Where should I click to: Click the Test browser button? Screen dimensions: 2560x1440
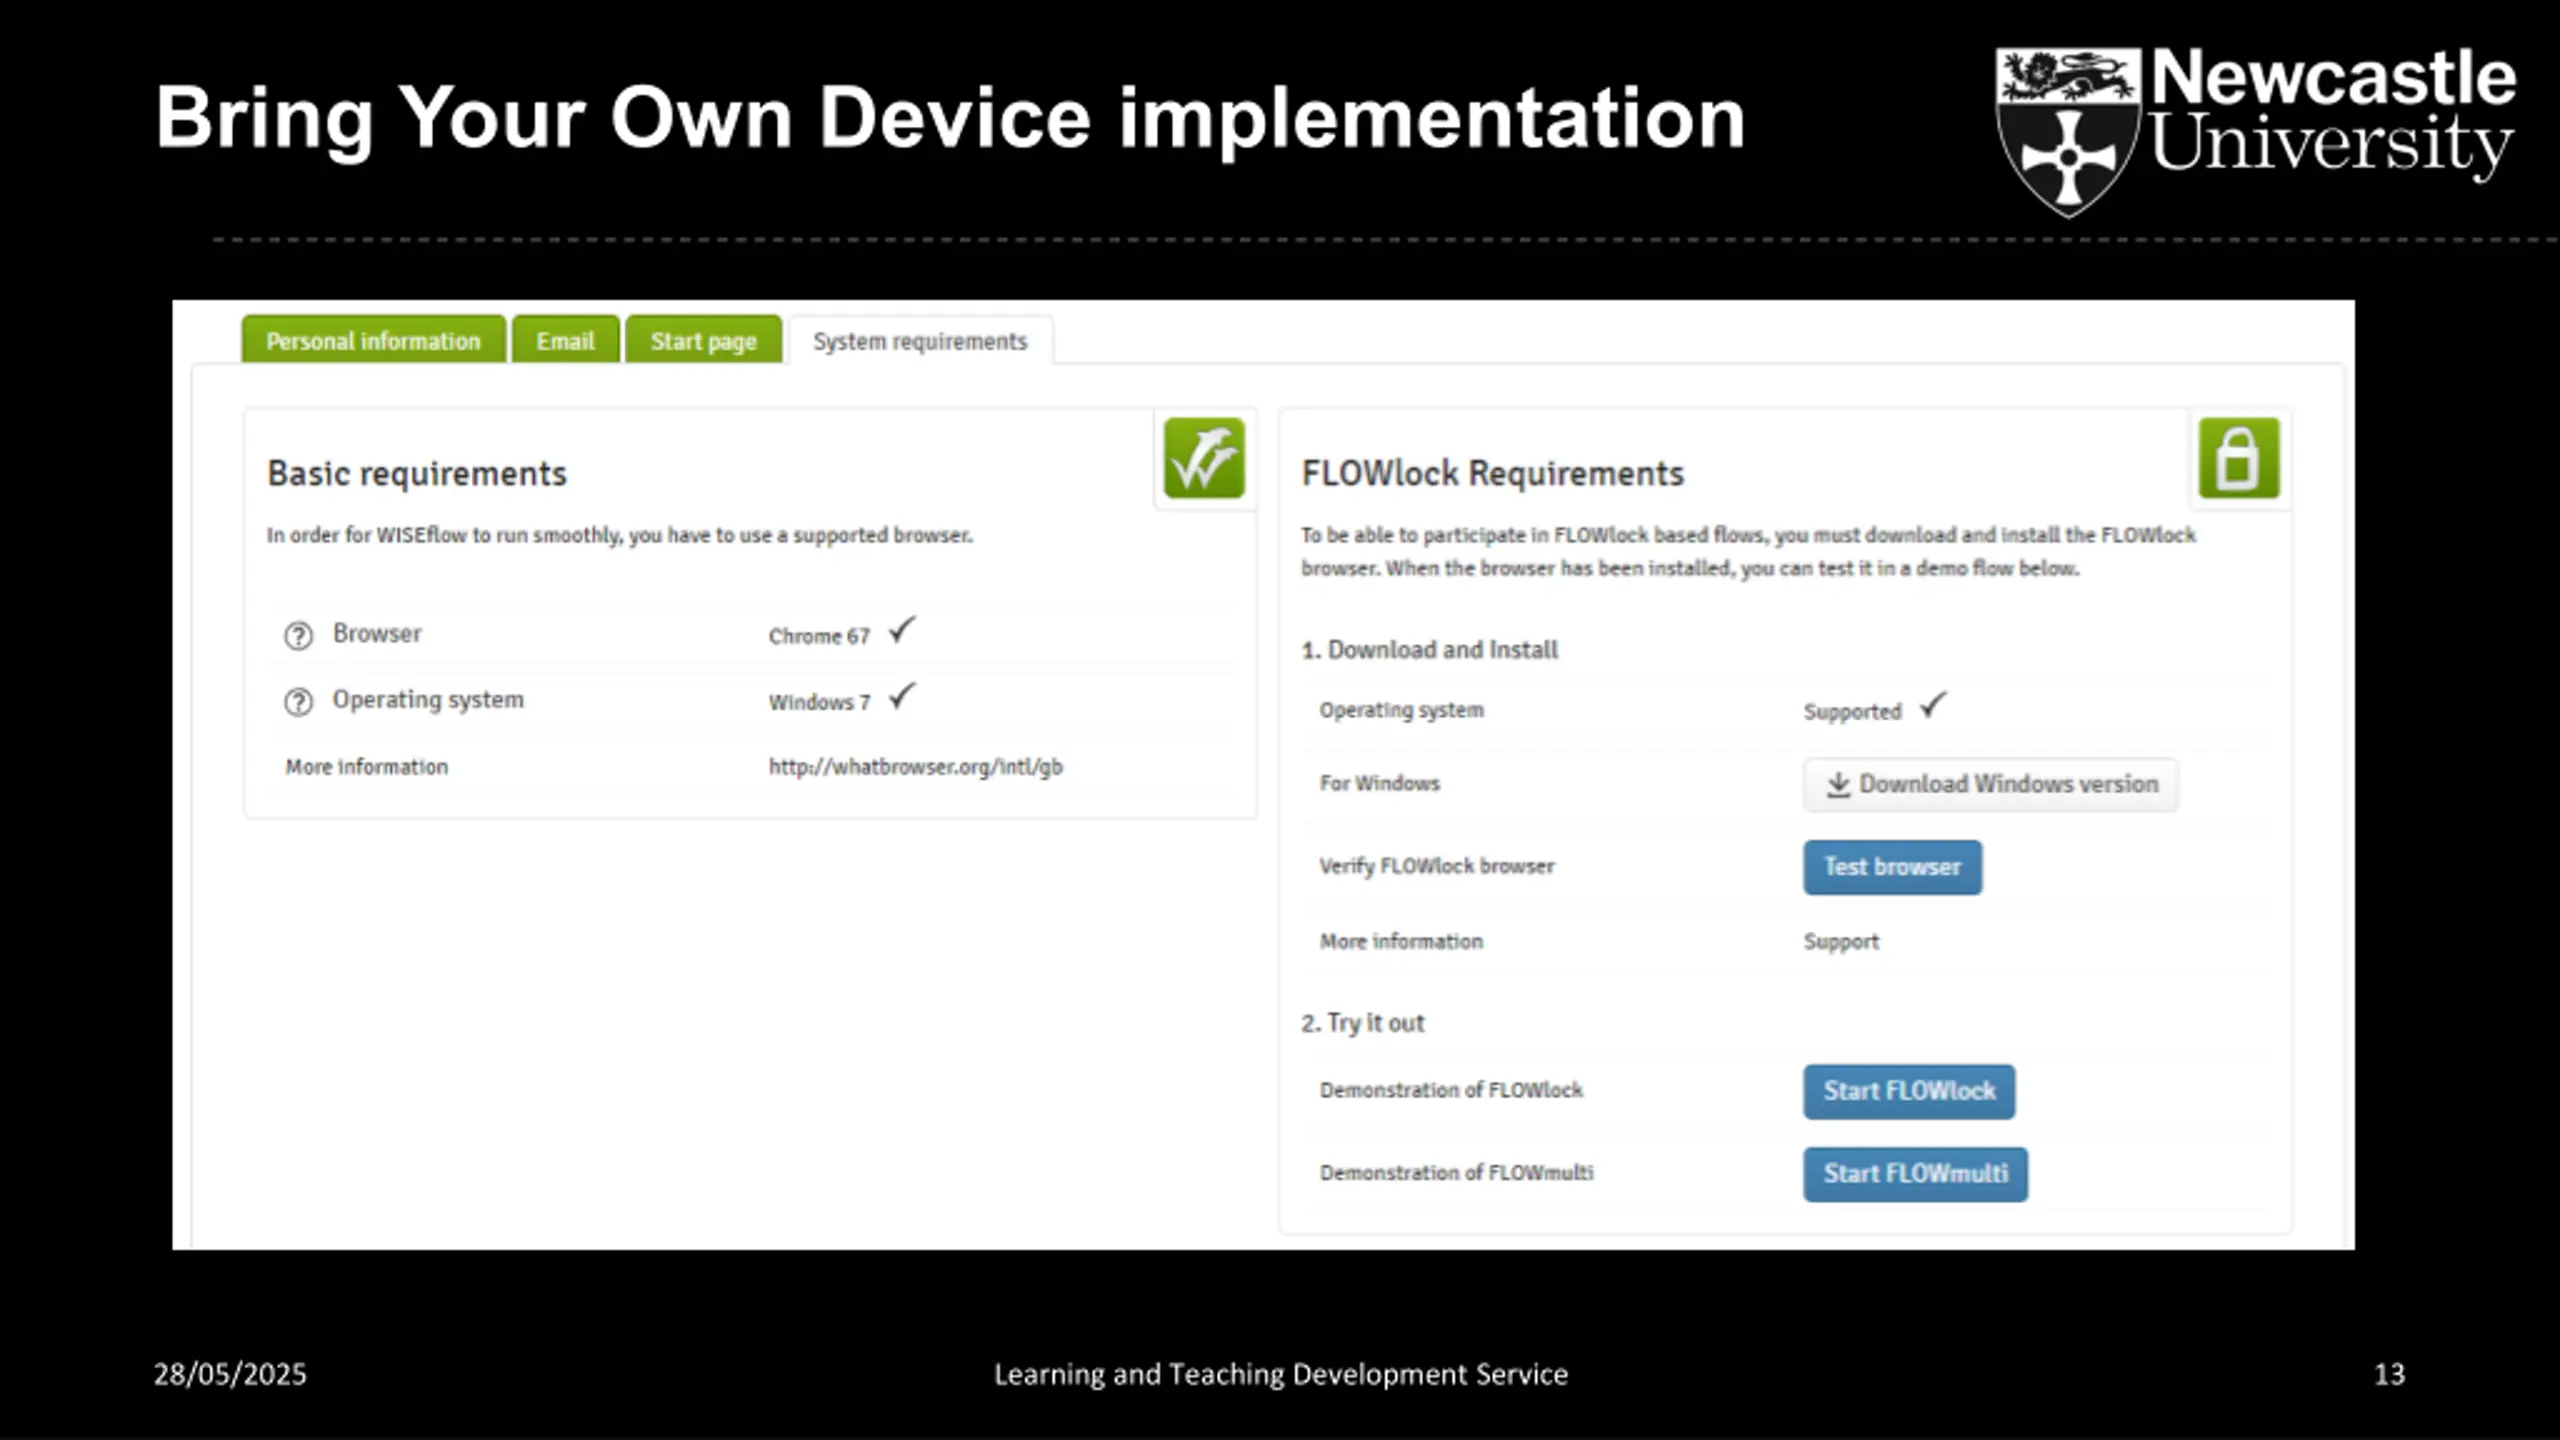click(x=1892, y=867)
